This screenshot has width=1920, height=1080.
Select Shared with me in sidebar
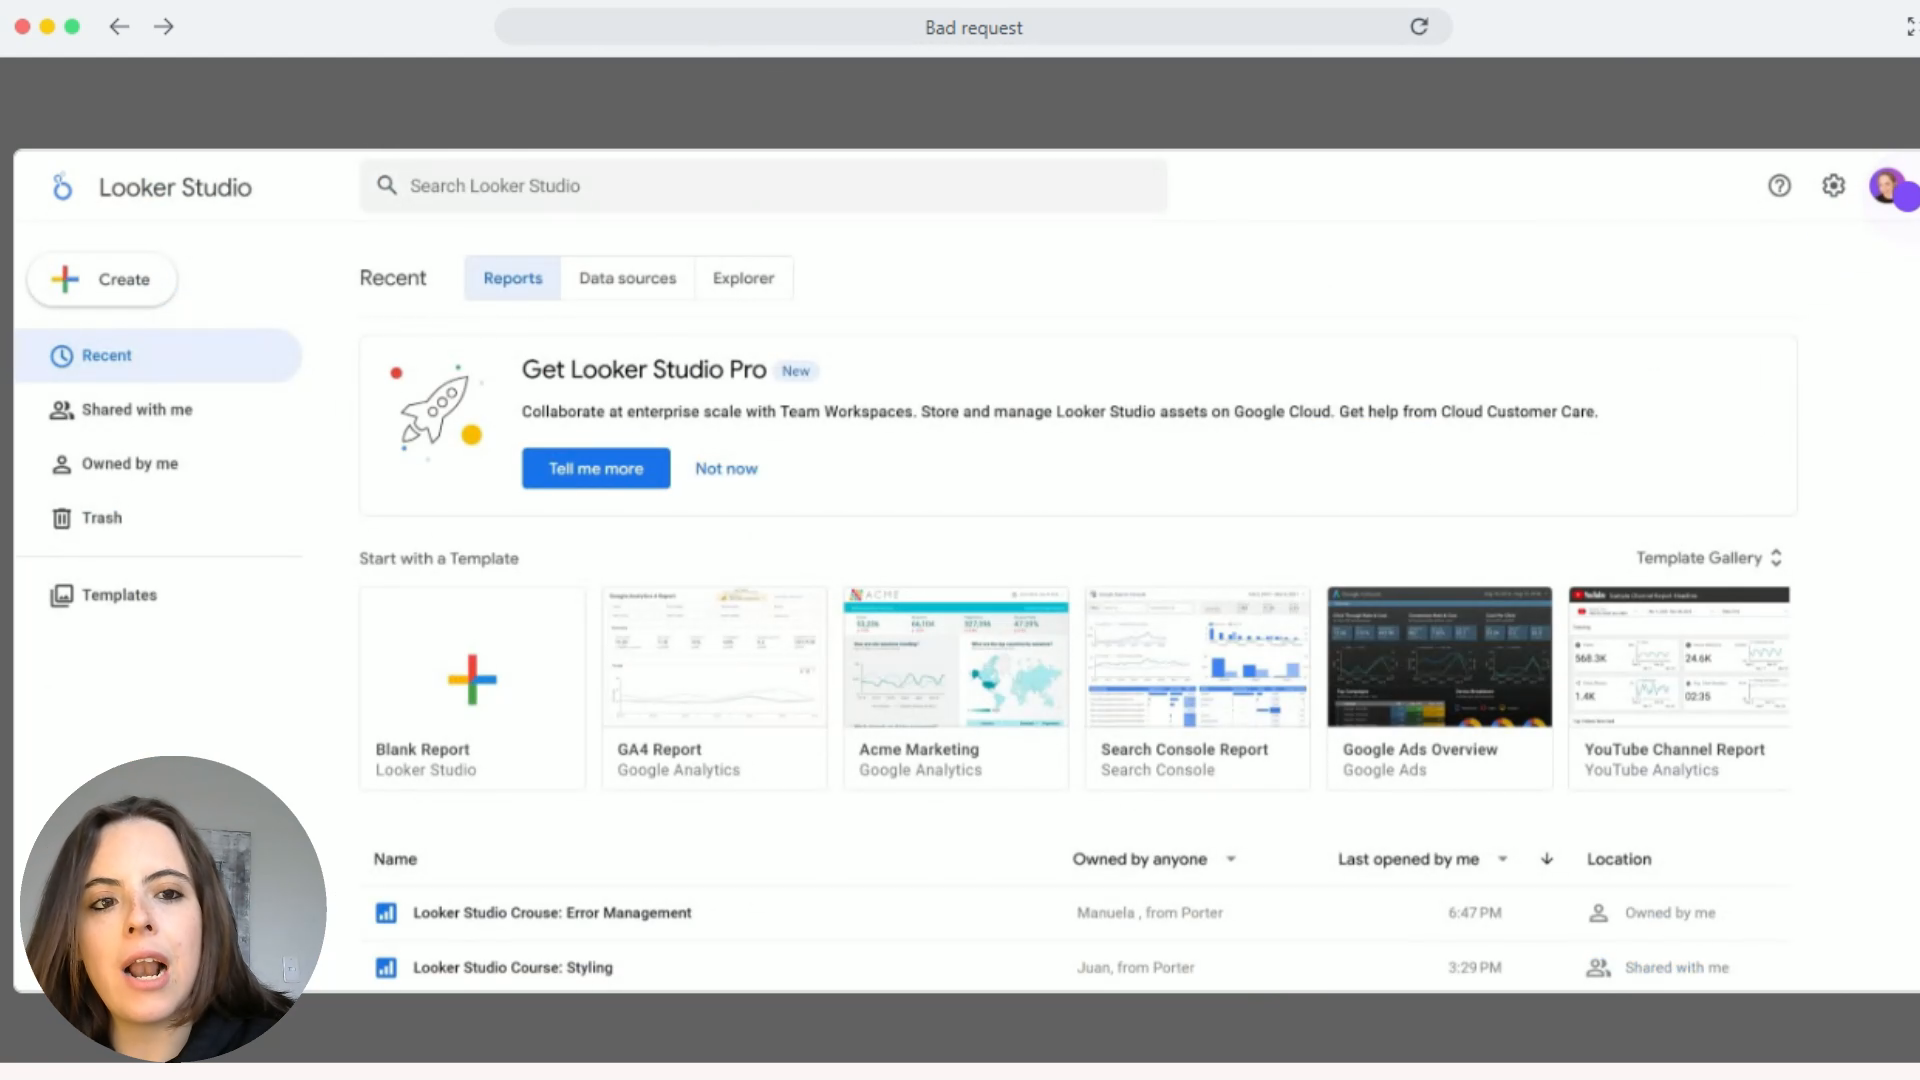point(137,410)
